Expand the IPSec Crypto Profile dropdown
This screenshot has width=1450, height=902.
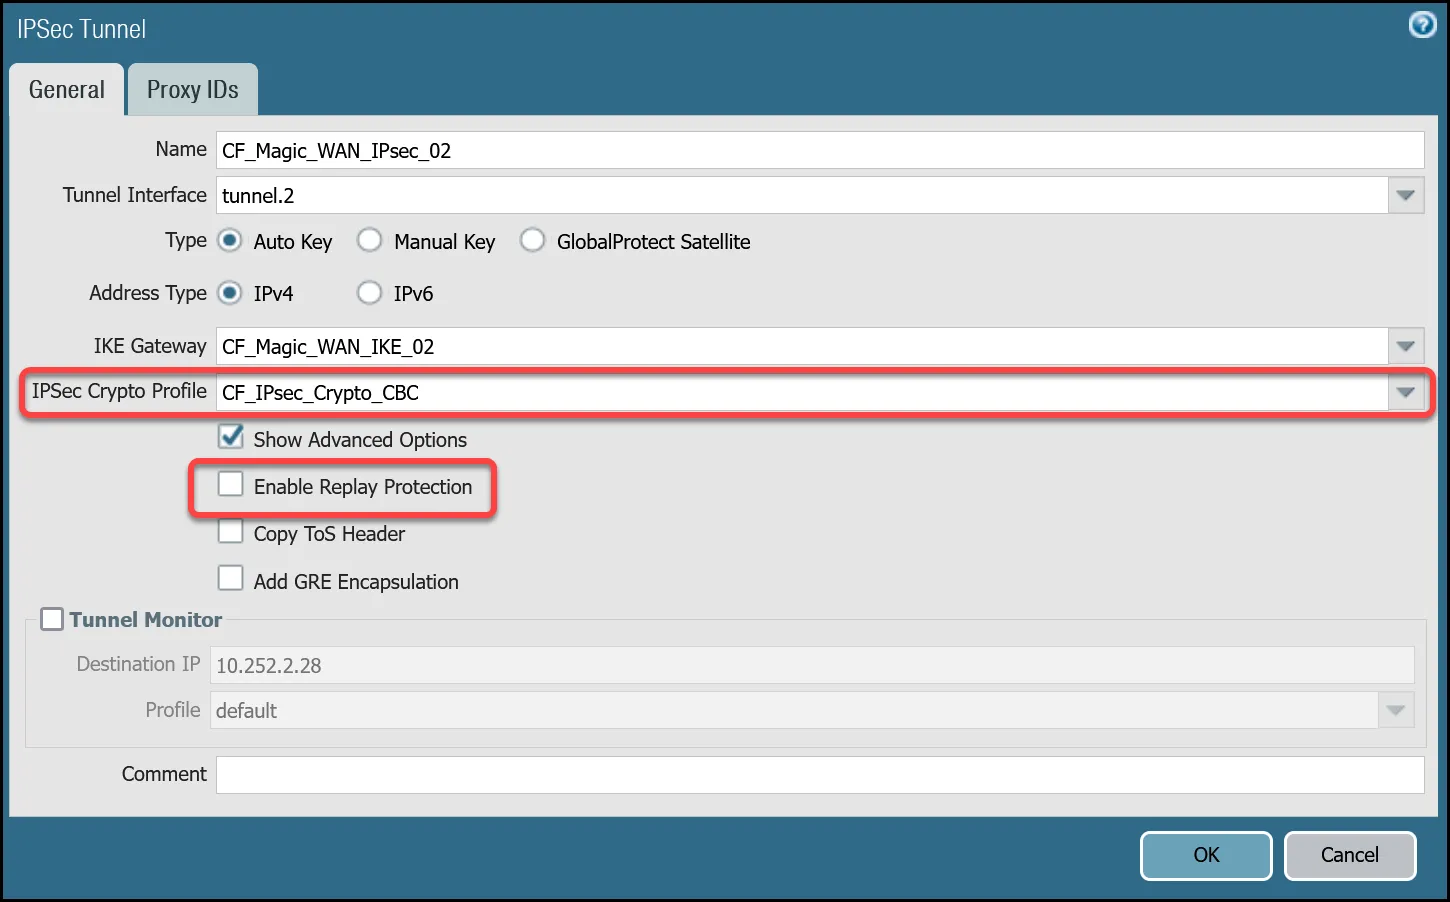click(x=1405, y=393)
